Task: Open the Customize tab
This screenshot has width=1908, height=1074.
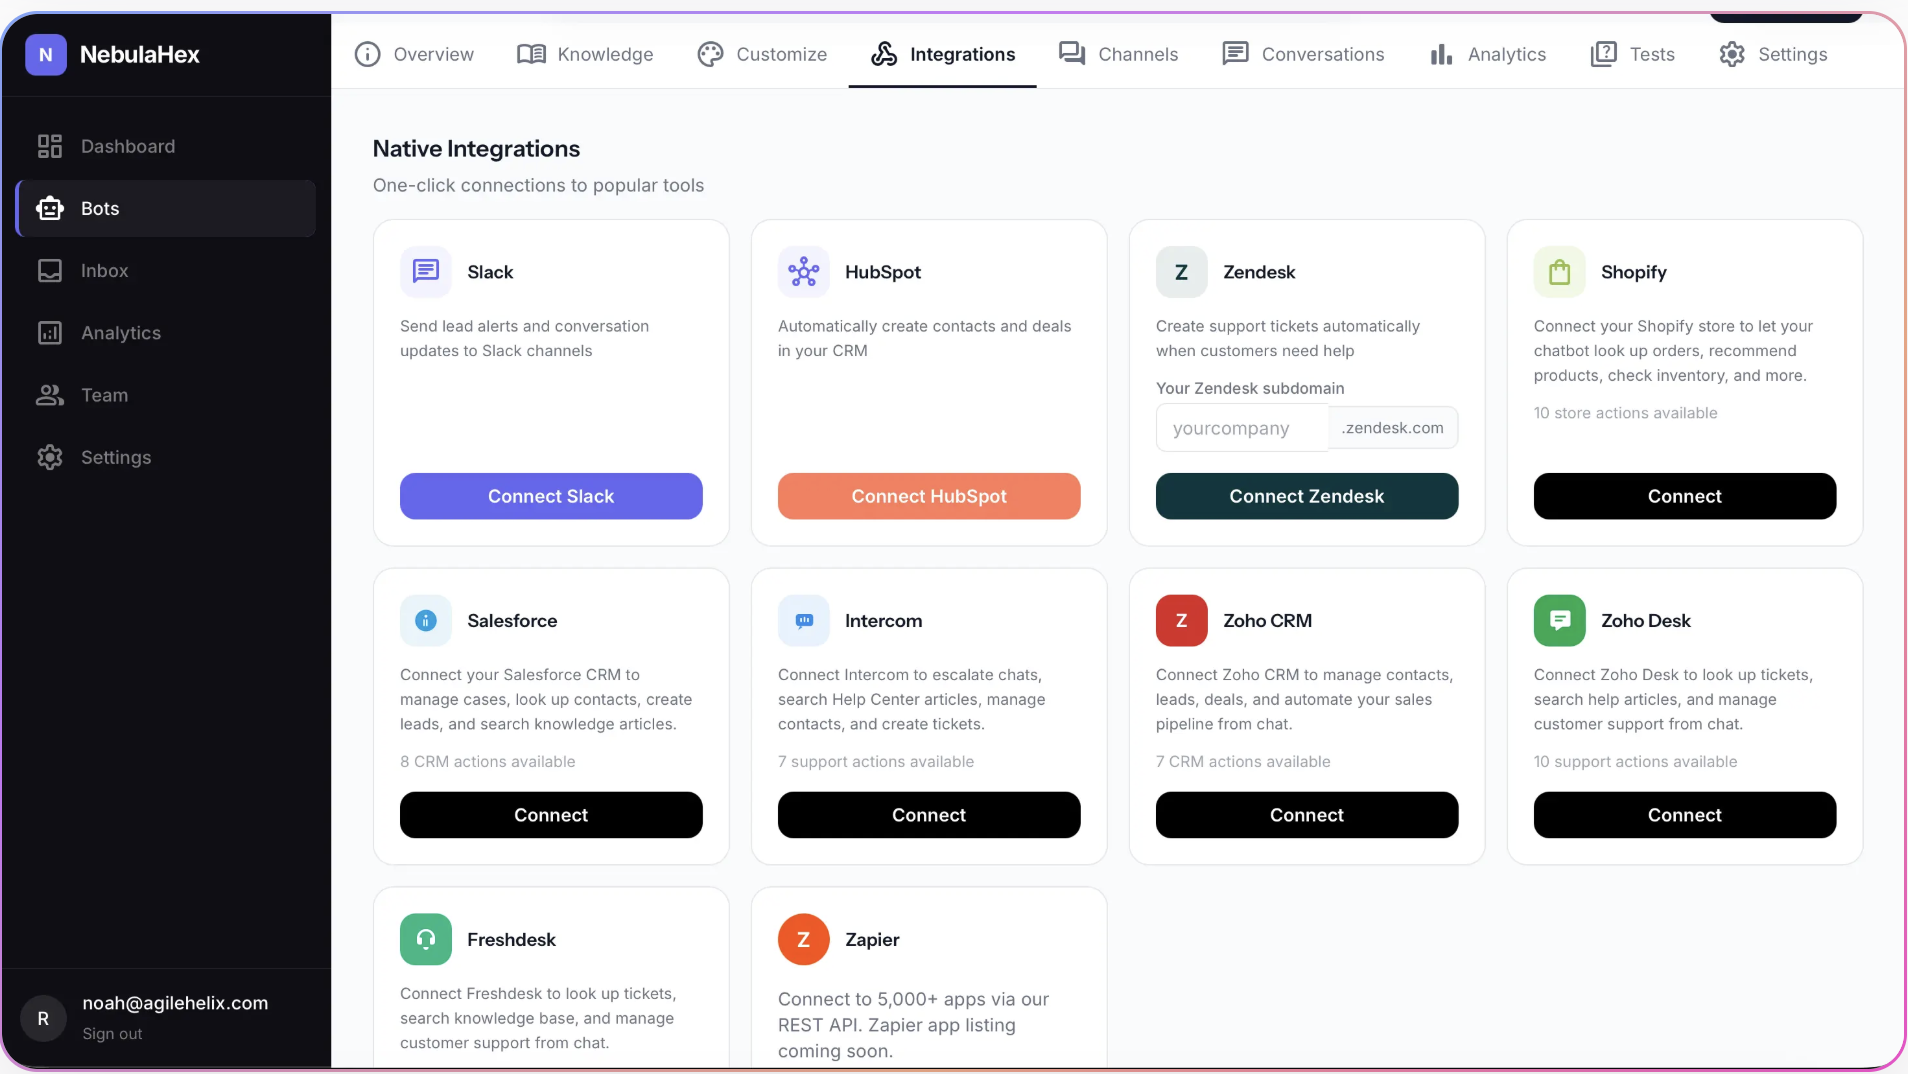Action: click(x=763, y=54)
